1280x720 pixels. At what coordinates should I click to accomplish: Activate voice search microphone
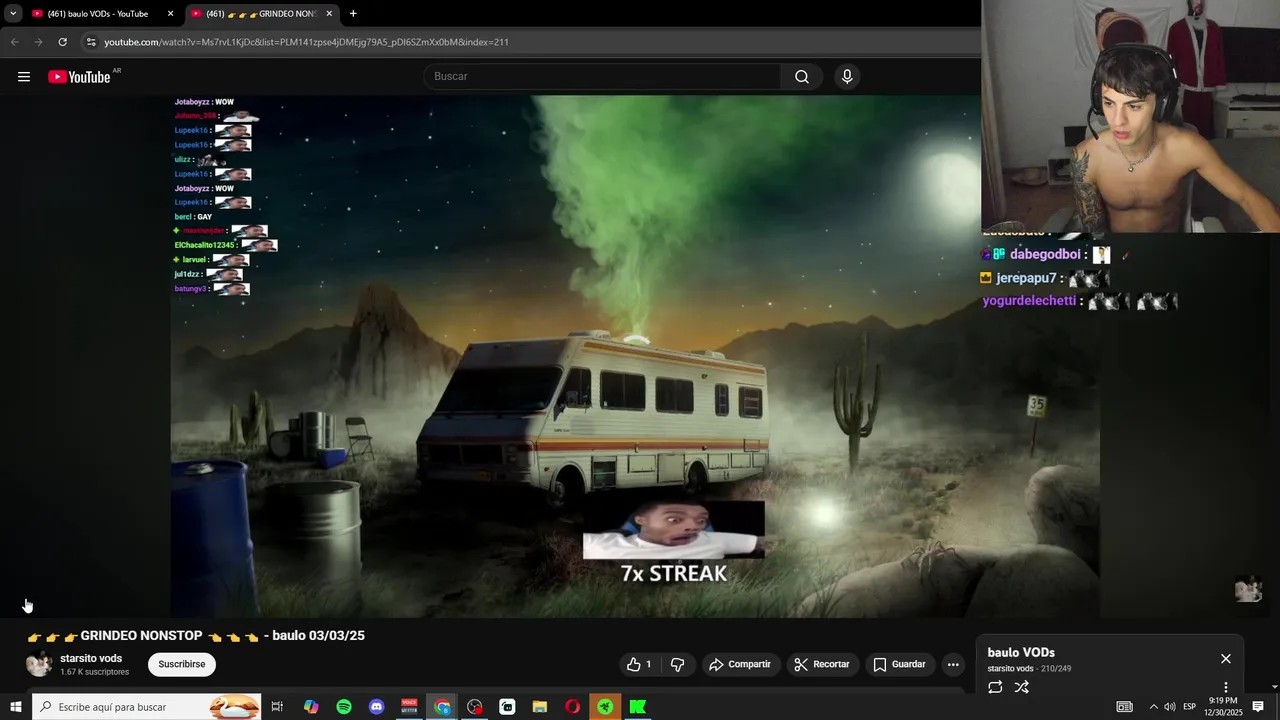(x=847, y=77)
